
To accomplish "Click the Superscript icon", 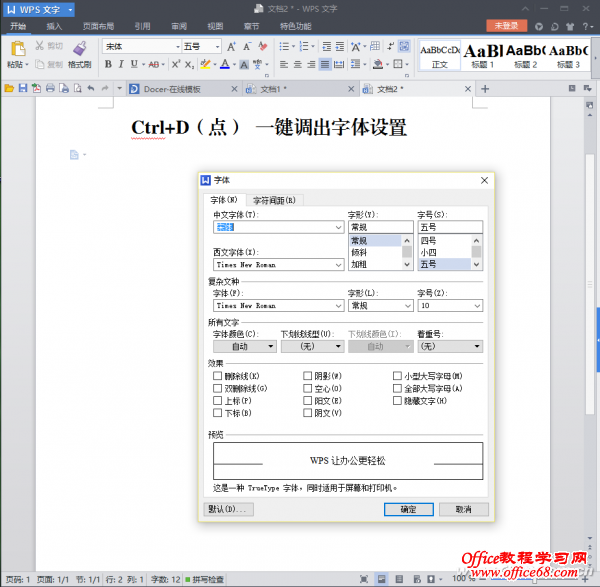I will [176, 64].
